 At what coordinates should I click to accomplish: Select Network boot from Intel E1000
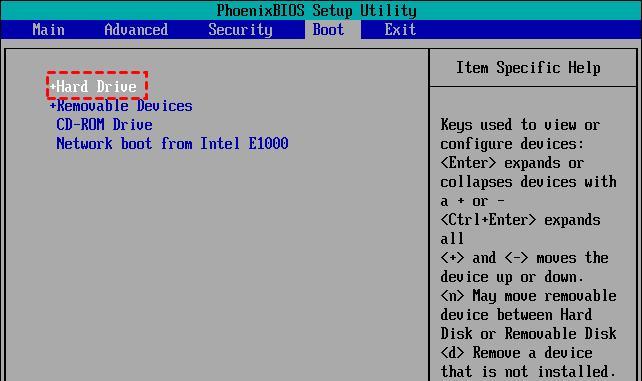tap(172, 143)
